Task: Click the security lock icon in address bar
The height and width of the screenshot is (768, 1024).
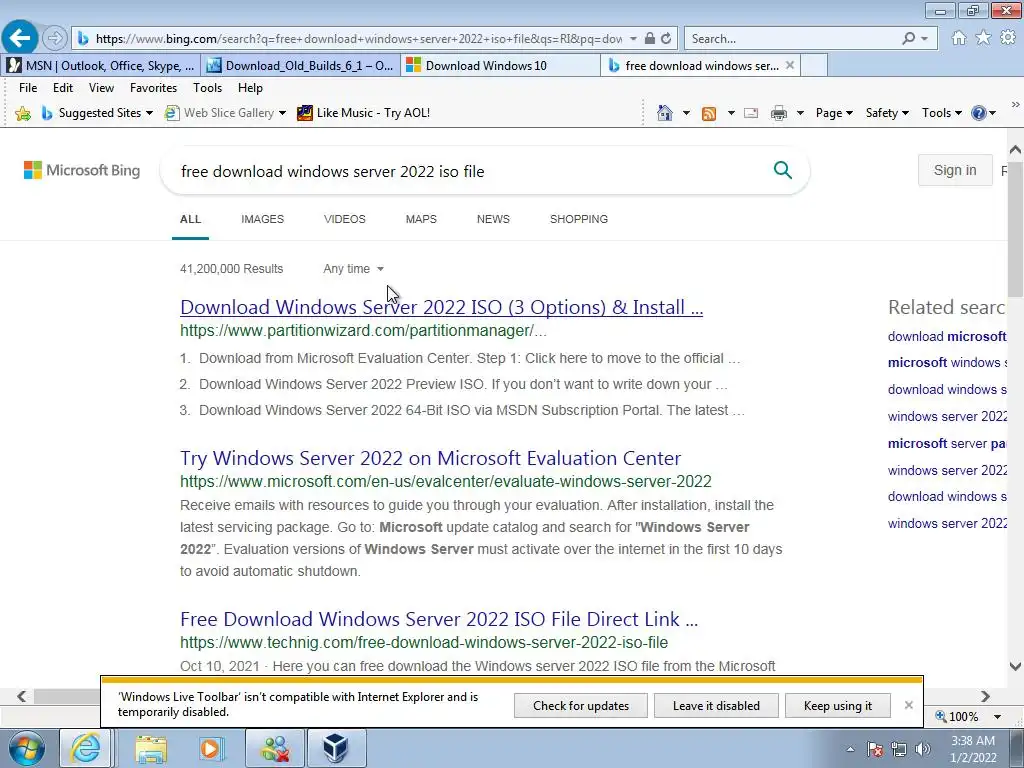Action: (650, 39)
